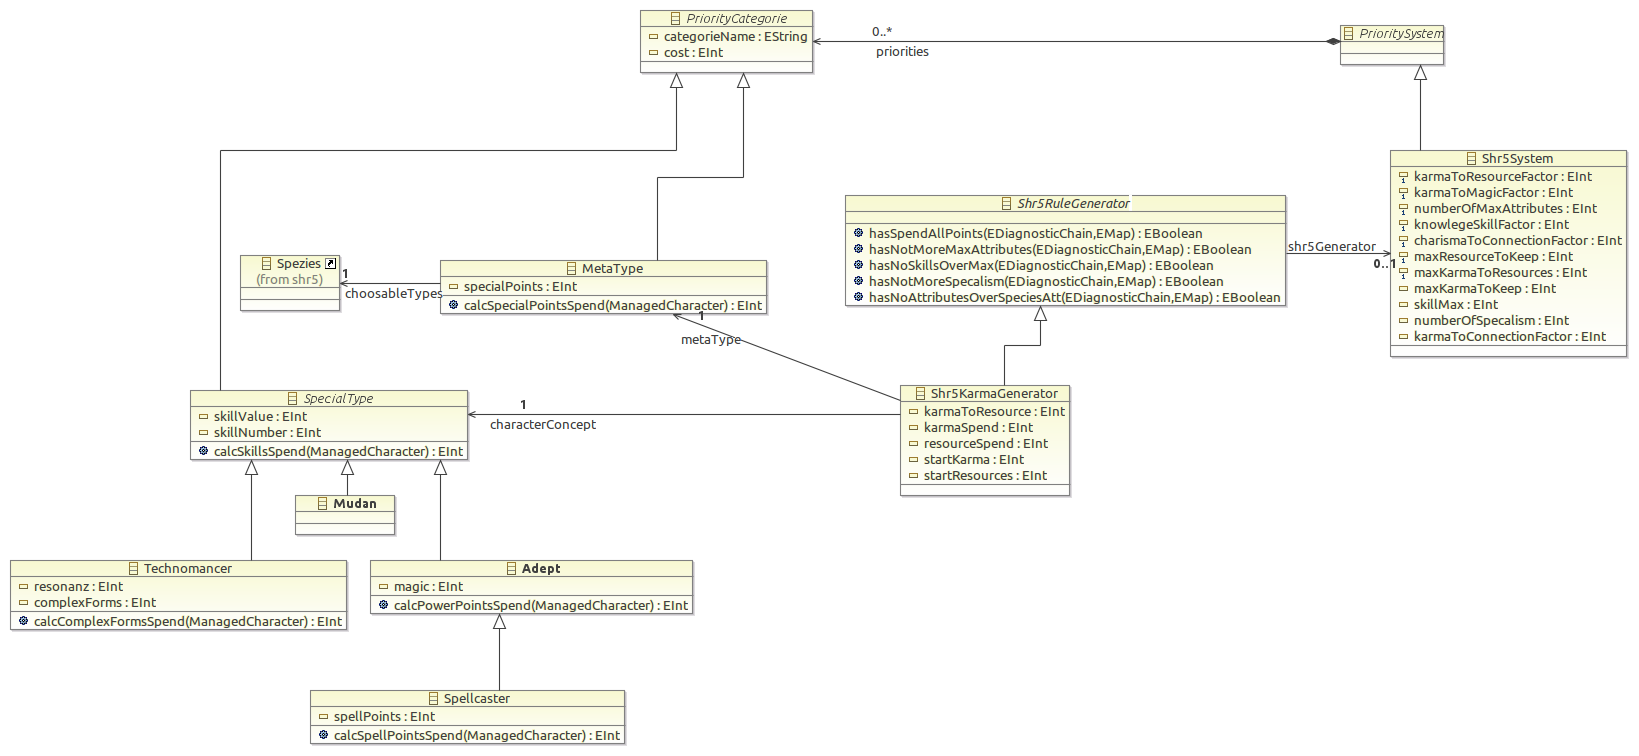Click the Mudan class icon
Viewport: 1639px width, 756px height.
(x=322, y=504)
